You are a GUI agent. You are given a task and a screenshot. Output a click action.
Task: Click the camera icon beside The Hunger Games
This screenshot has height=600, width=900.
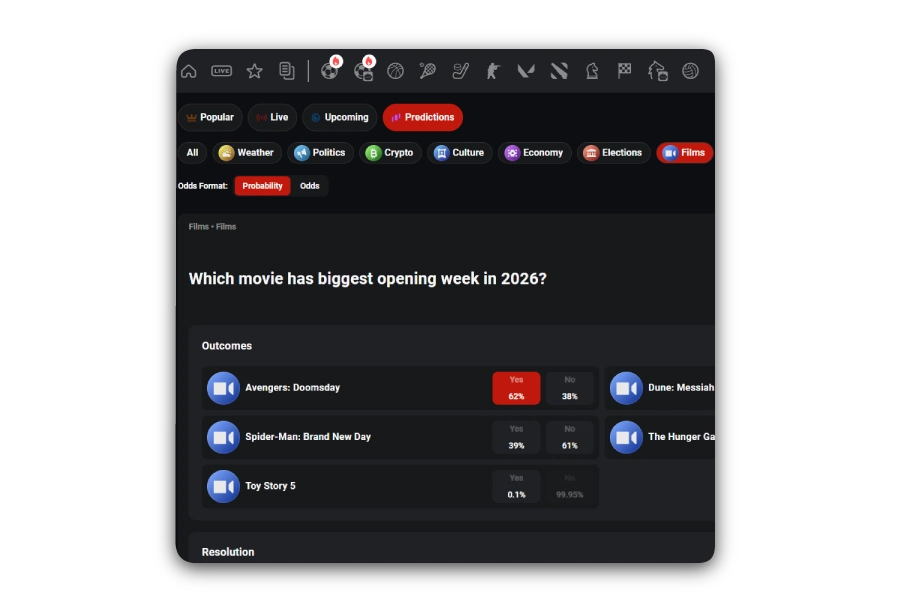(x=626, y=438)
